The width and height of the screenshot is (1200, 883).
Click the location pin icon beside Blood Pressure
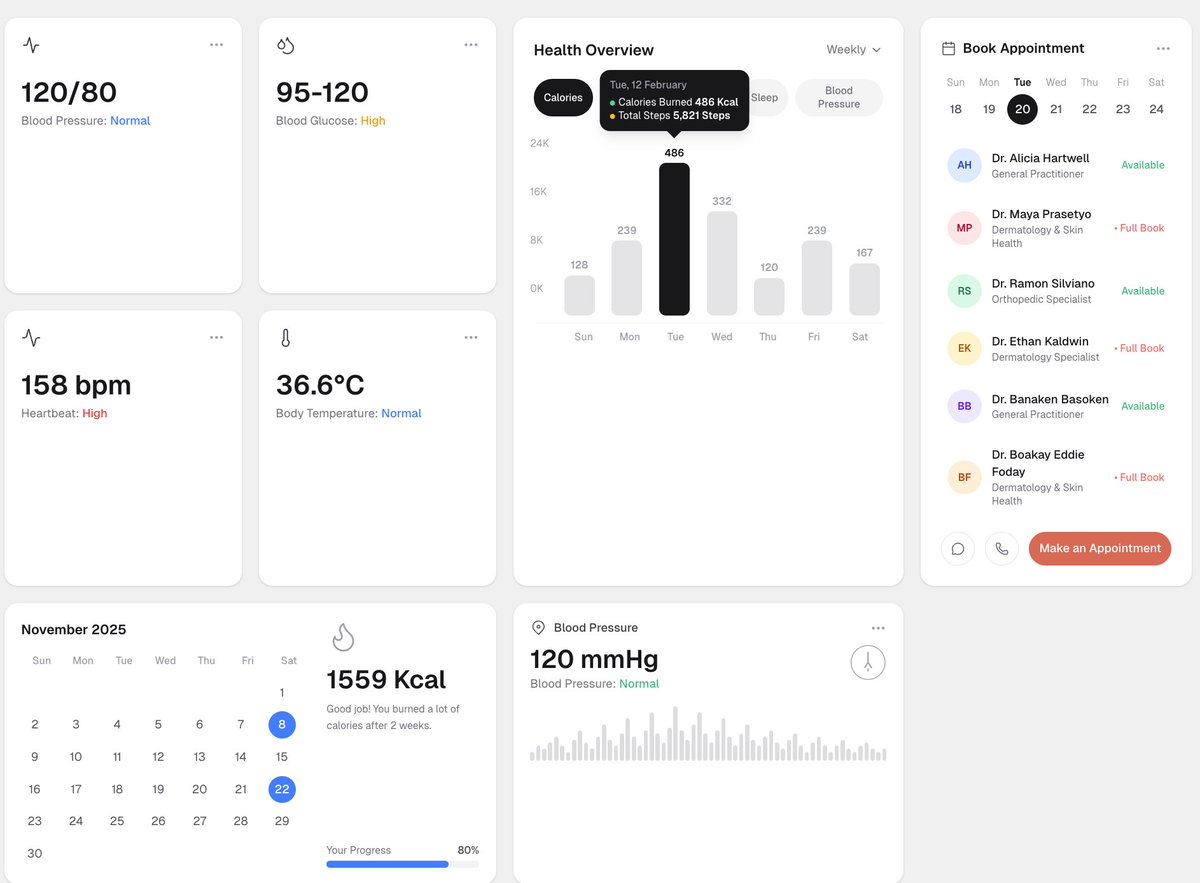pos(538,628)
